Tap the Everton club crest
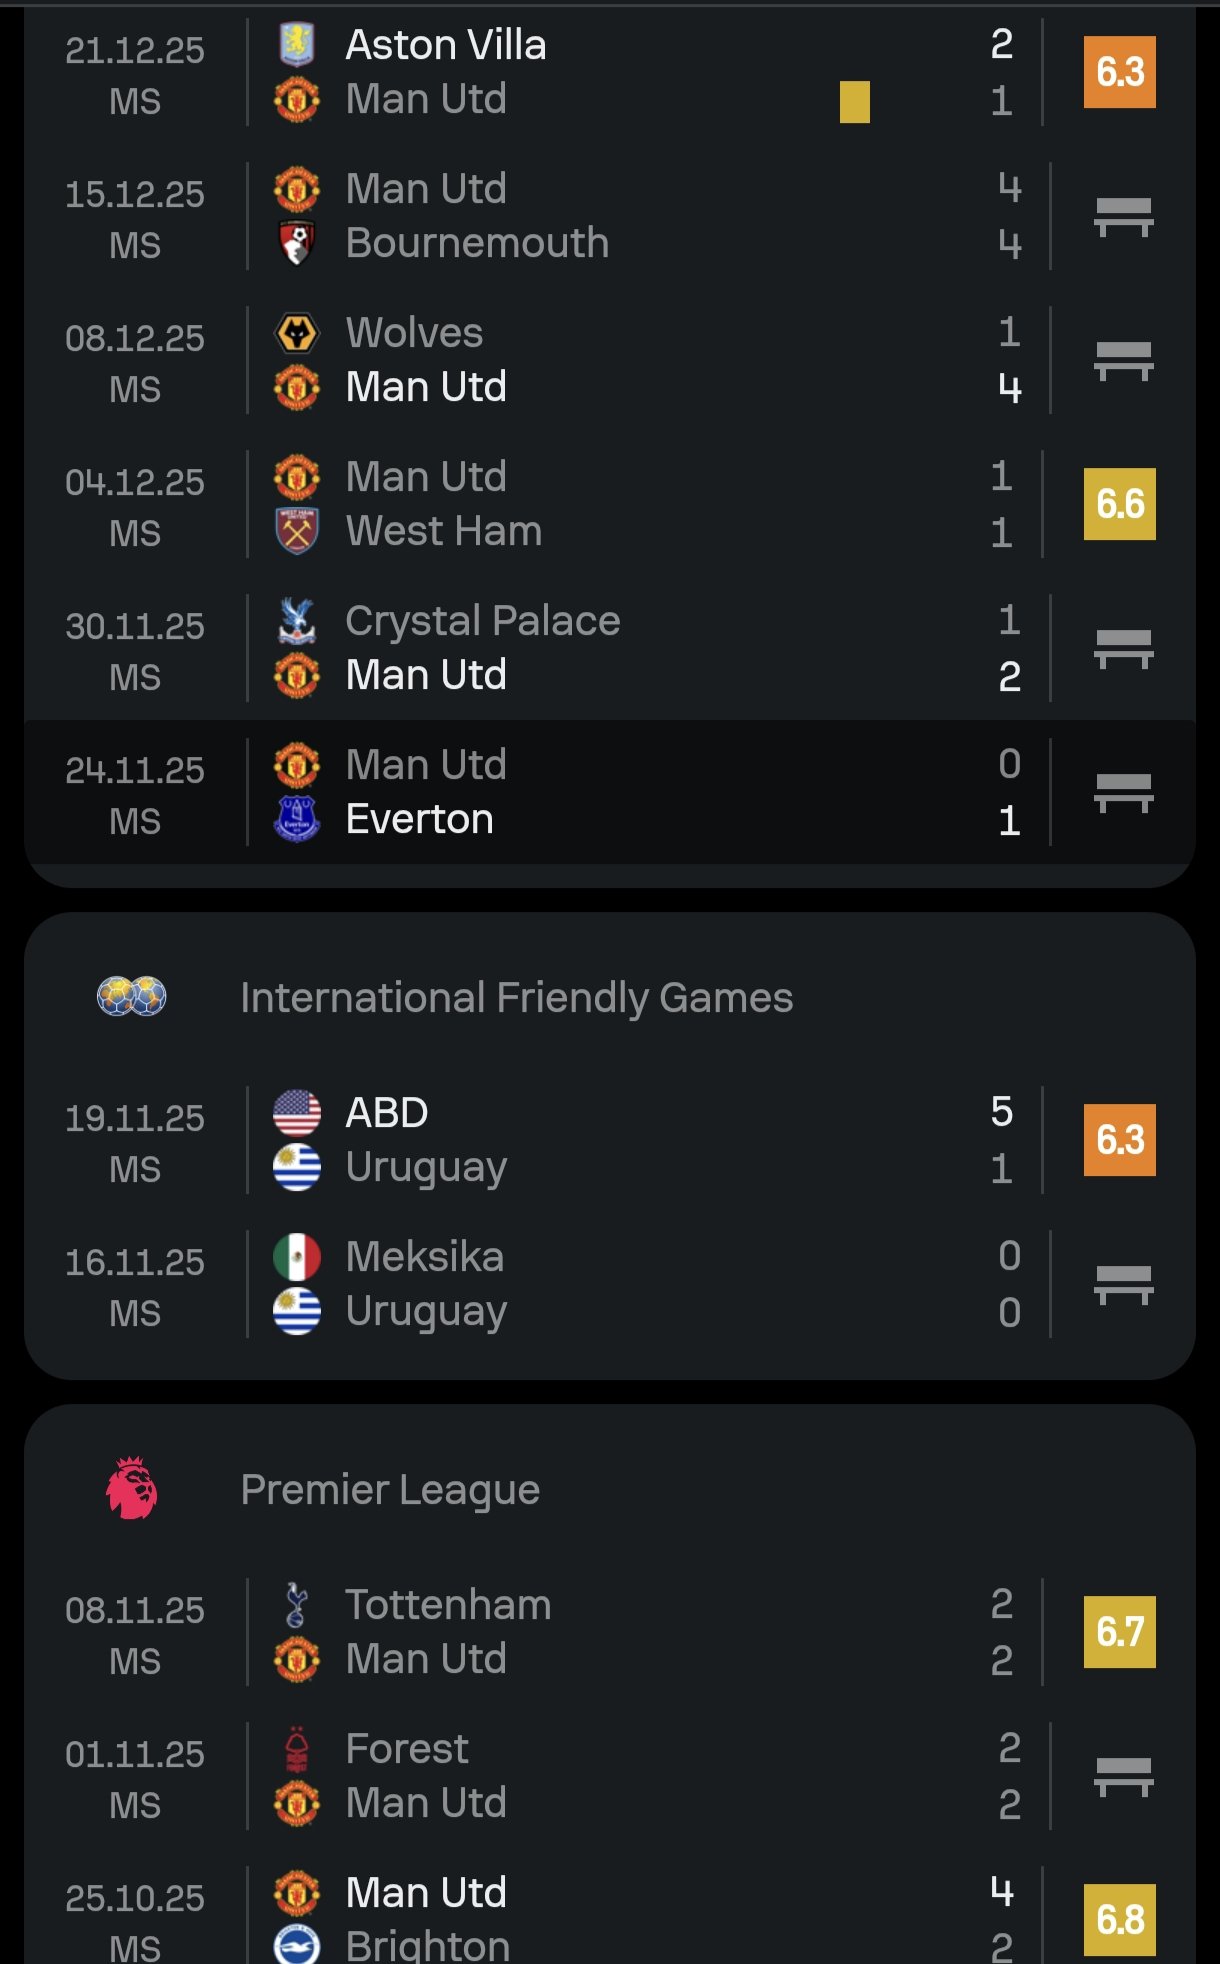Screen dimensions: 1220x1964 coord(296,819)
